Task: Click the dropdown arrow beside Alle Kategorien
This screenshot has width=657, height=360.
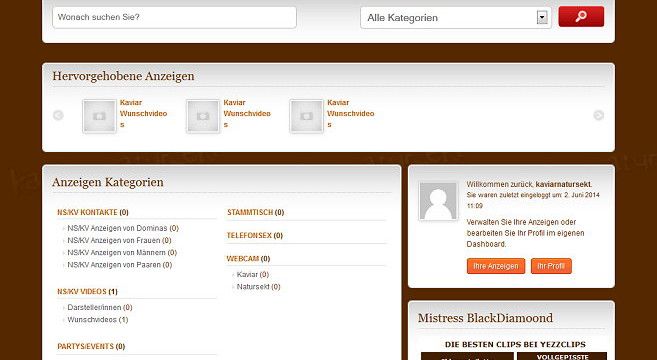Action: [542, 18]
